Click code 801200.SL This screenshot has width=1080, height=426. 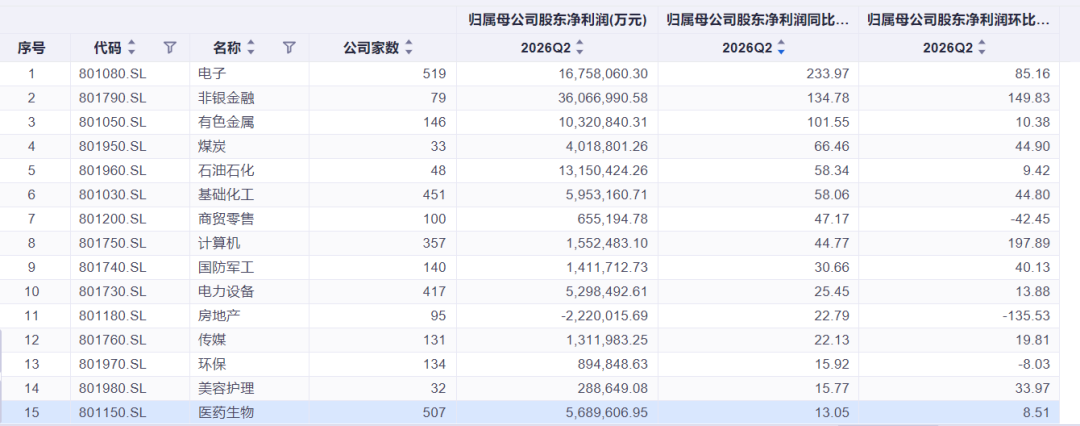point(112,219)
